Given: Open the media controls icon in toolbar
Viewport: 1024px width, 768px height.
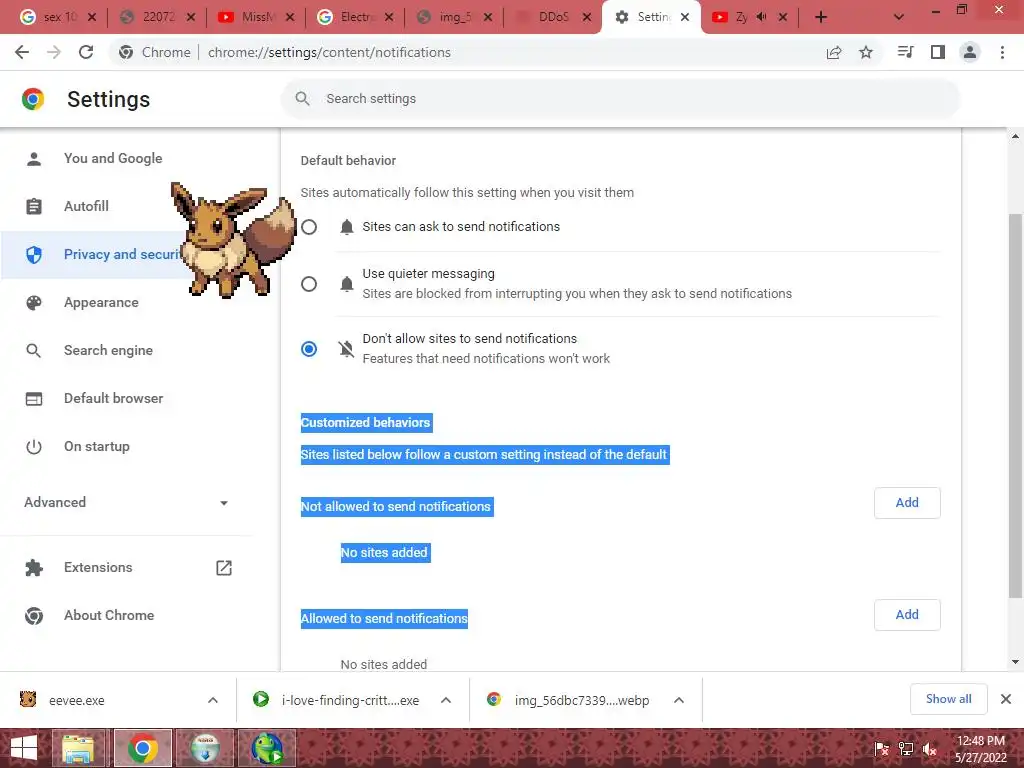Looking at the screenshot, I should [x=905, y=52].
